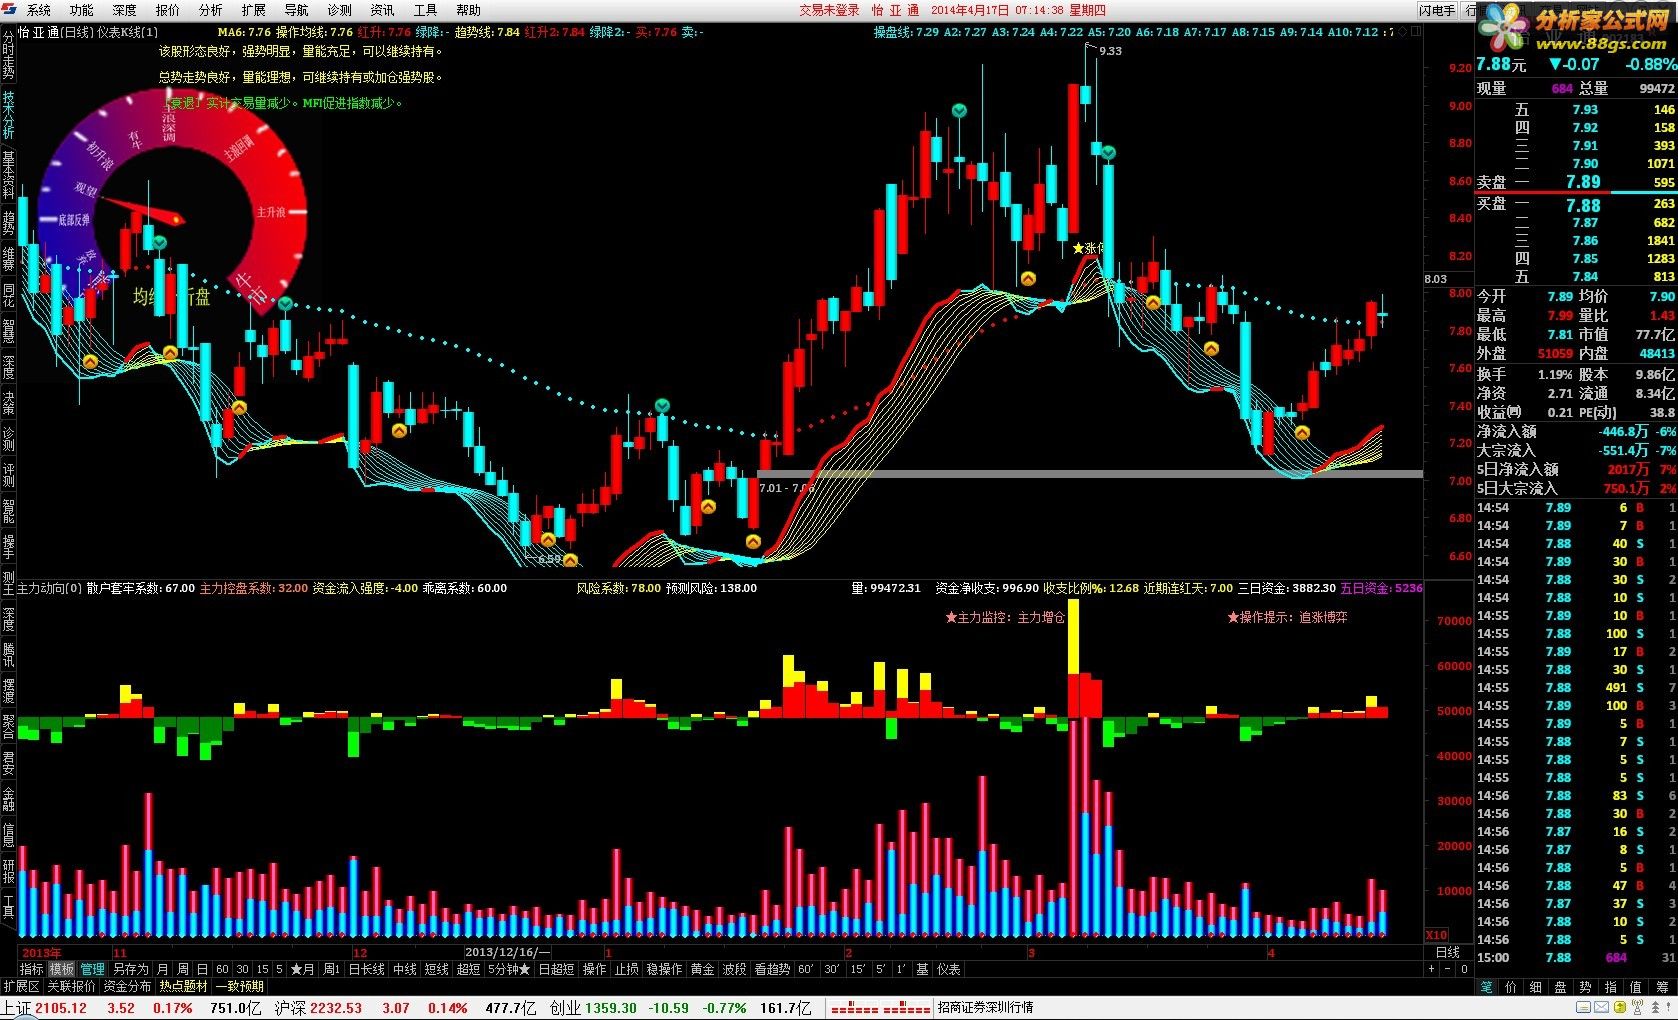
Task: Click the 另存为 button
Action: tap(130, 969)
